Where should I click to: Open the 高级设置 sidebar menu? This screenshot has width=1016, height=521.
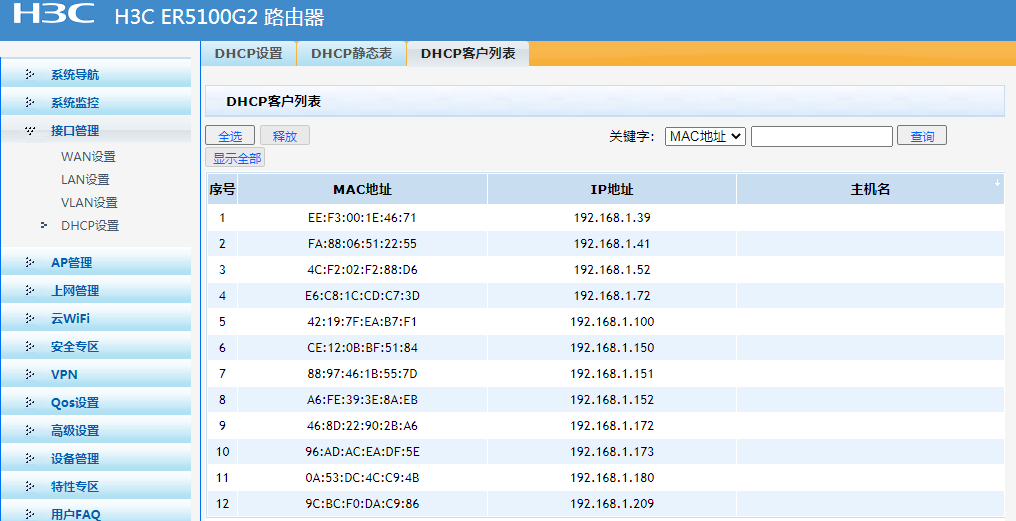tap(96, 430)
